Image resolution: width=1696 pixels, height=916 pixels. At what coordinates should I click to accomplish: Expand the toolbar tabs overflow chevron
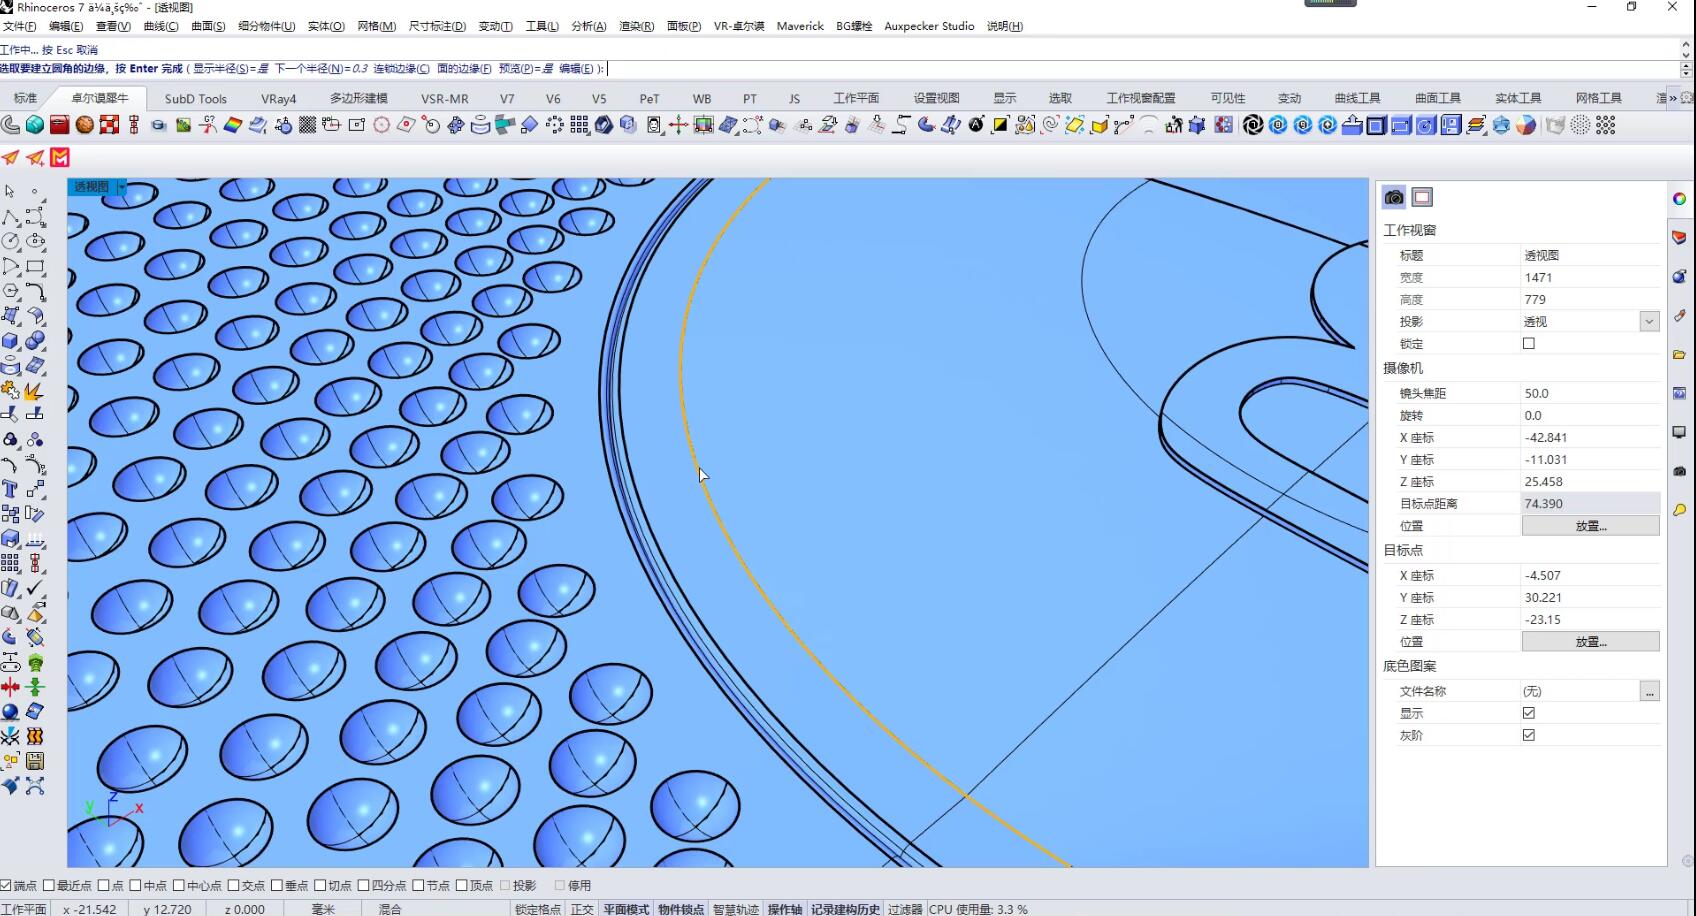coord(1673,98)
